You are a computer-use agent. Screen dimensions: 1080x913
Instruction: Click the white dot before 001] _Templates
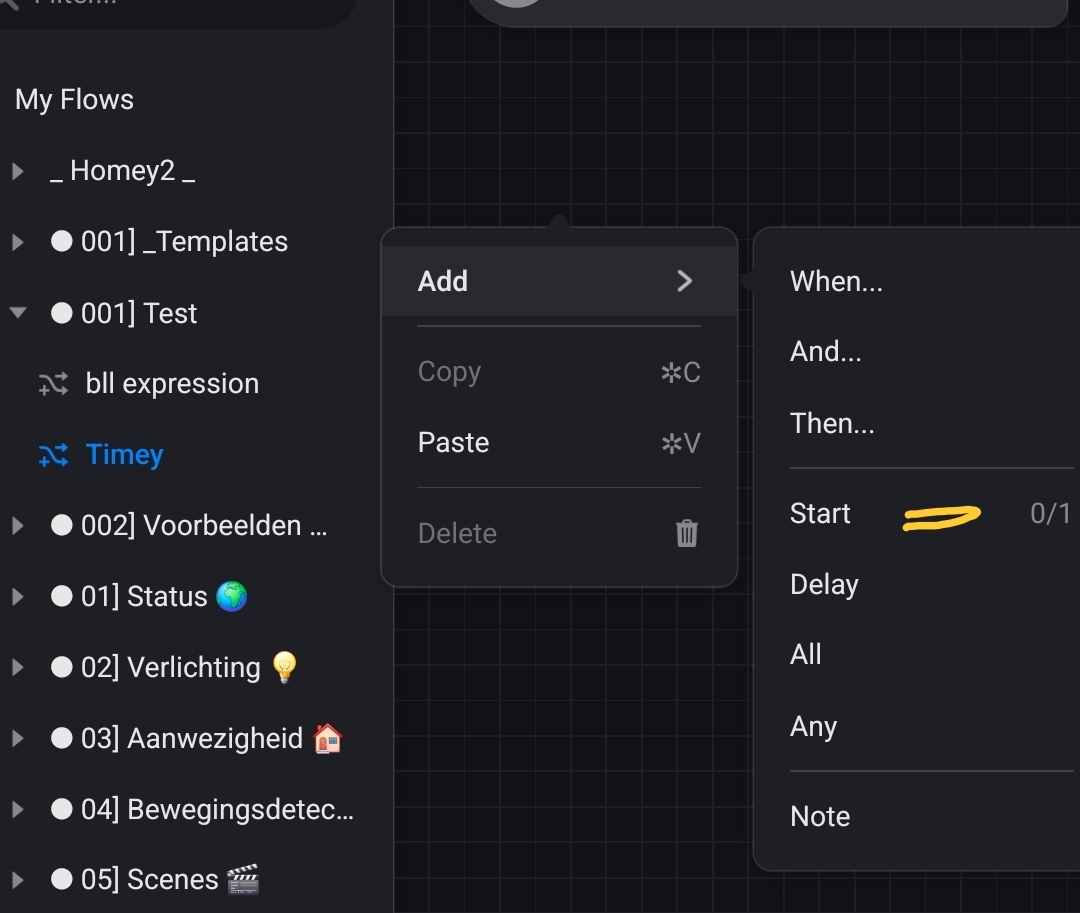[x=62, y=241]
